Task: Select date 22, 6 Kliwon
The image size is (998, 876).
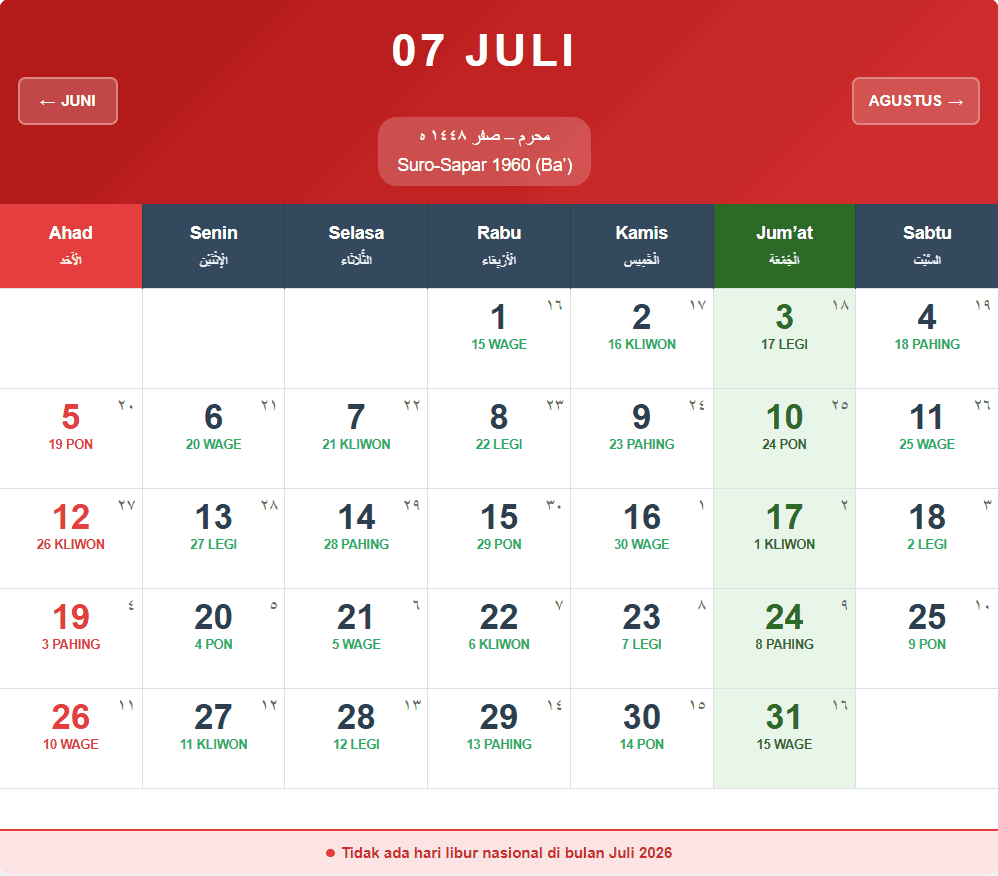Action: point(499,639)
